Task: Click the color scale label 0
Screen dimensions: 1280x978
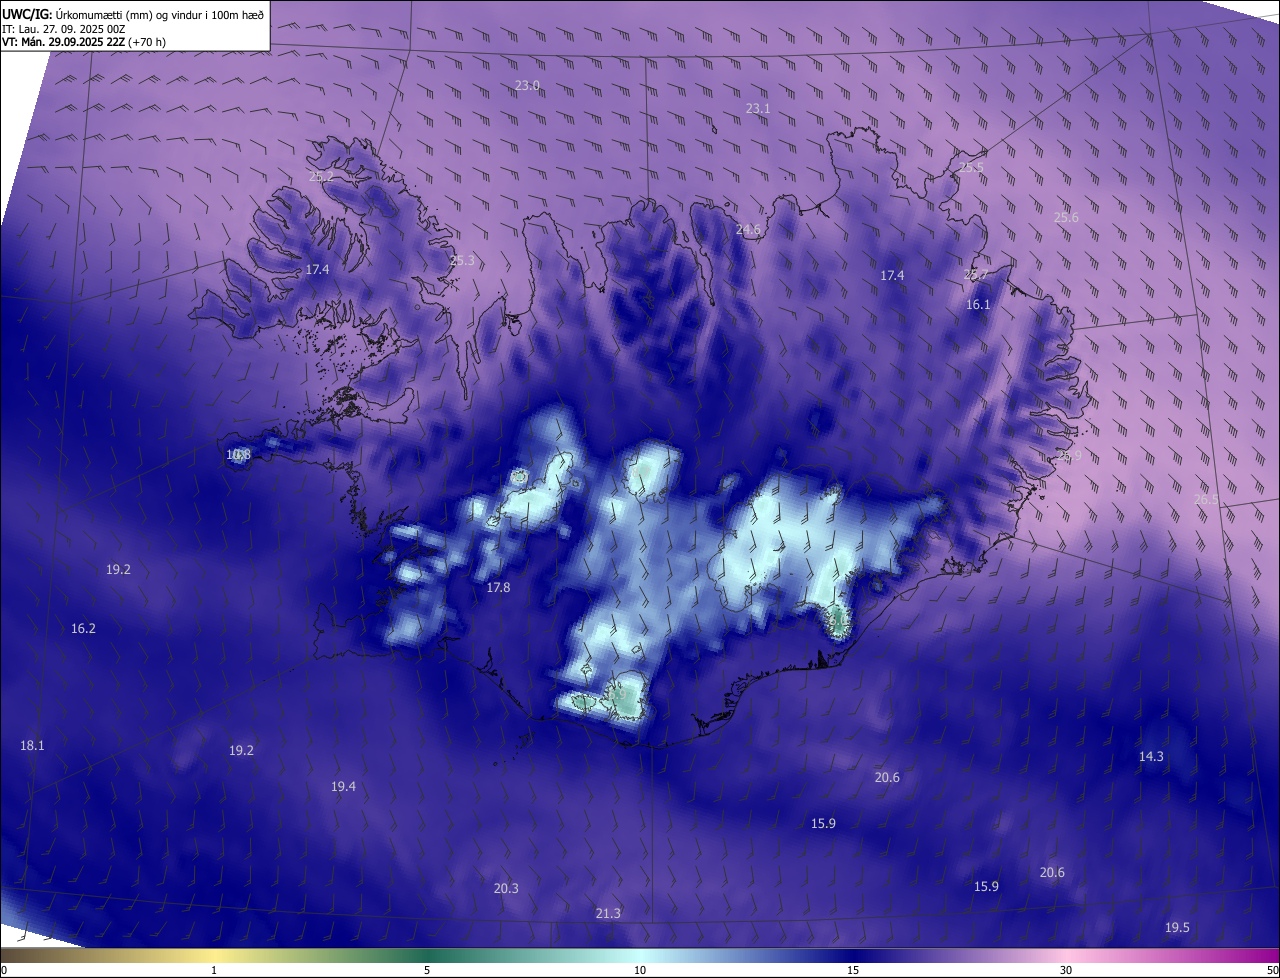Action: (x=4, y=971)
